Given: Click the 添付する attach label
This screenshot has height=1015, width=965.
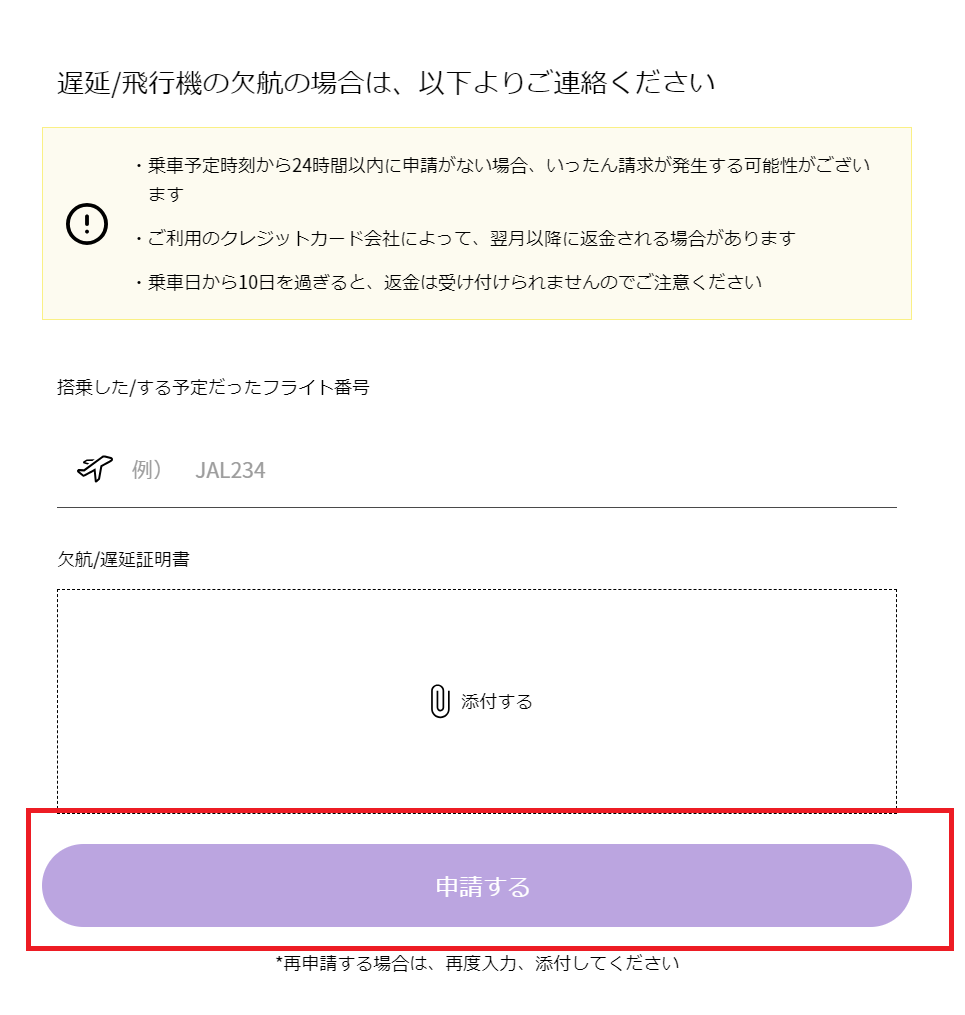Looking at the screenshot, I should coord(497,702).
